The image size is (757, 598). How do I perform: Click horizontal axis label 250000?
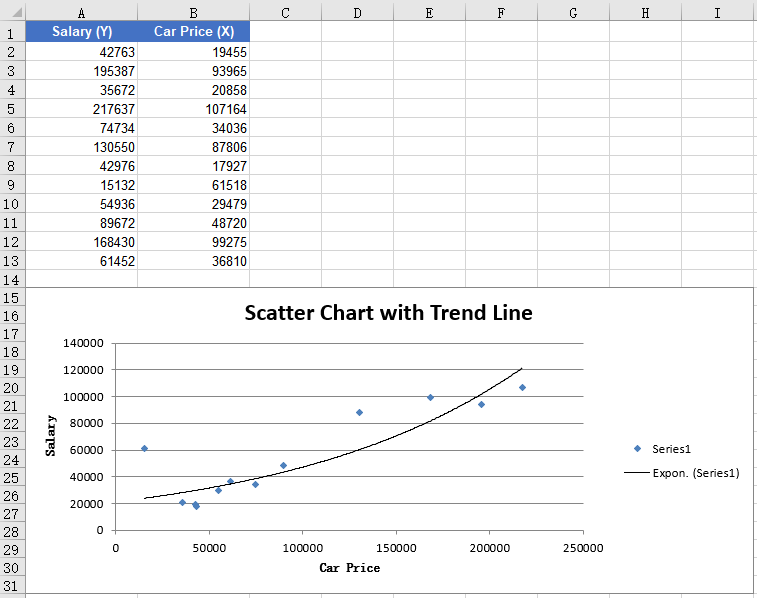583,548
